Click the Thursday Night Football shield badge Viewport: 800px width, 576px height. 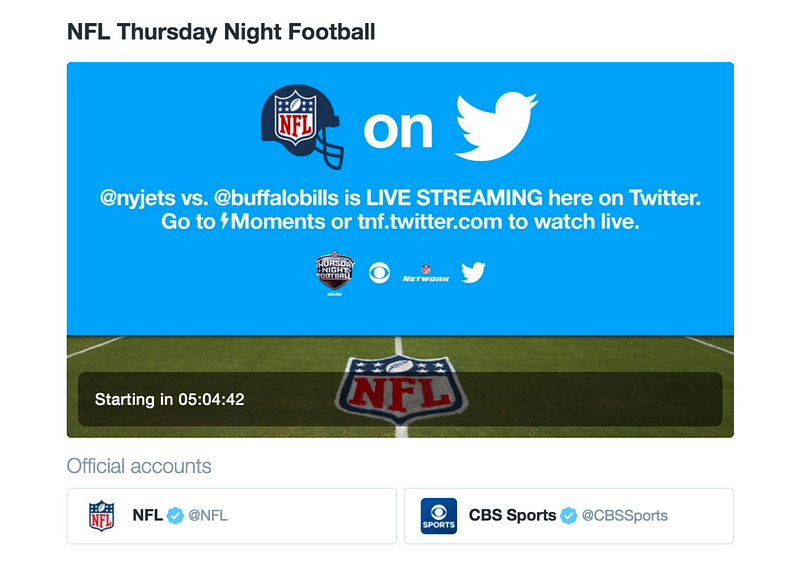pos(335,272)
